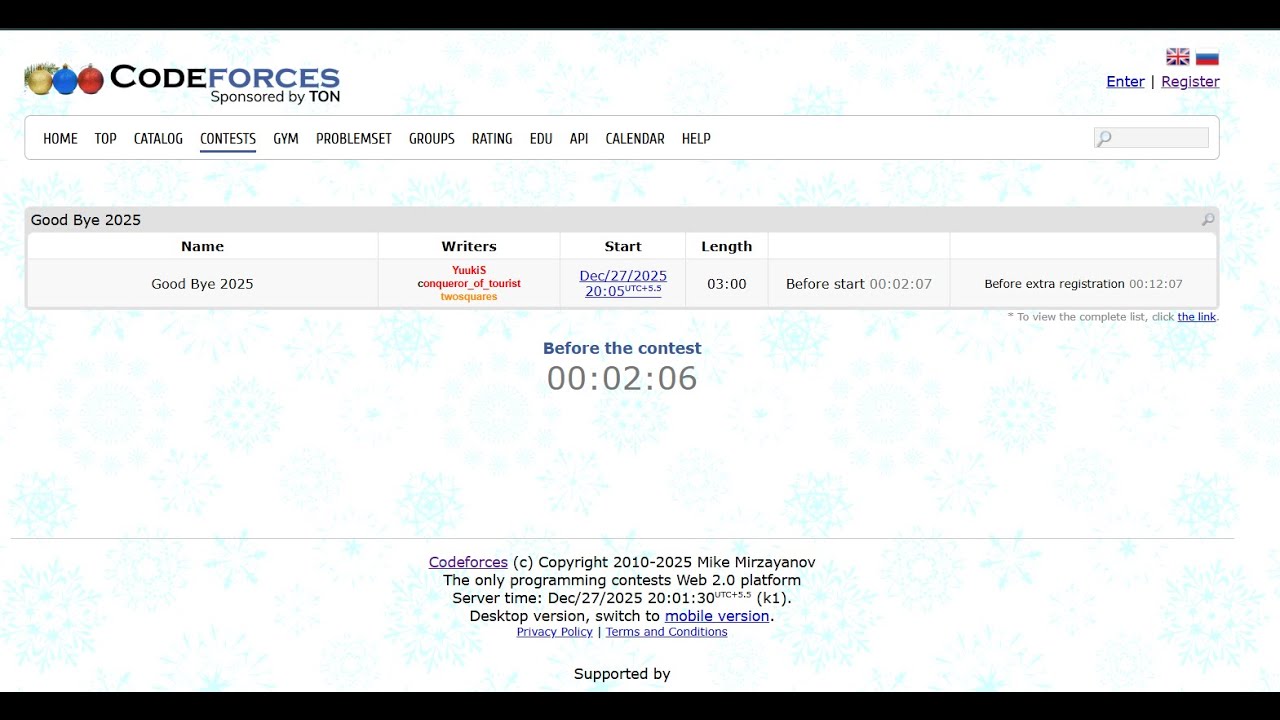Open the GROUPS menu item
The image size is (1280, 720).
tap(432, 139)
